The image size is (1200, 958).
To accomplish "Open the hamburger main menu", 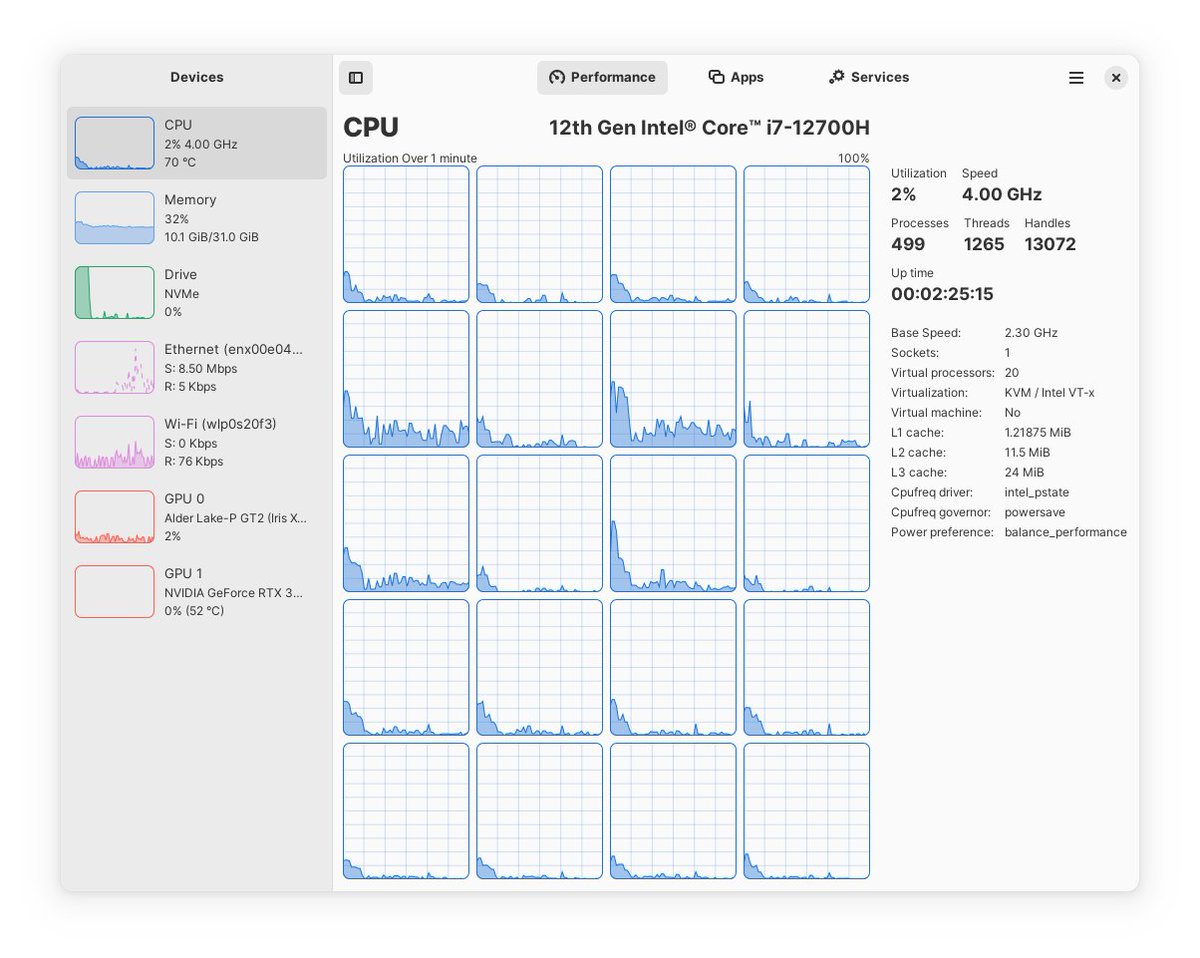I will coord(1076,77).
